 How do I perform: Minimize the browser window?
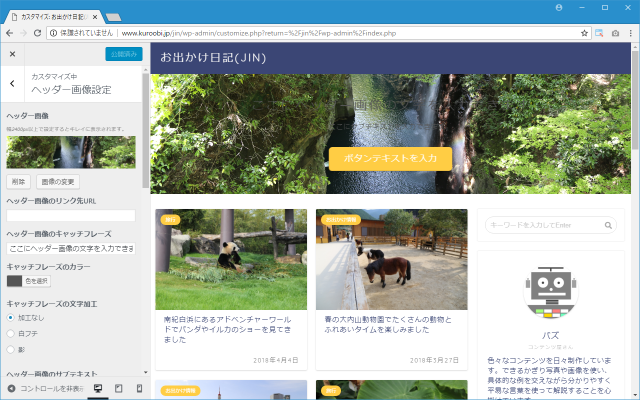pos(582,7)
